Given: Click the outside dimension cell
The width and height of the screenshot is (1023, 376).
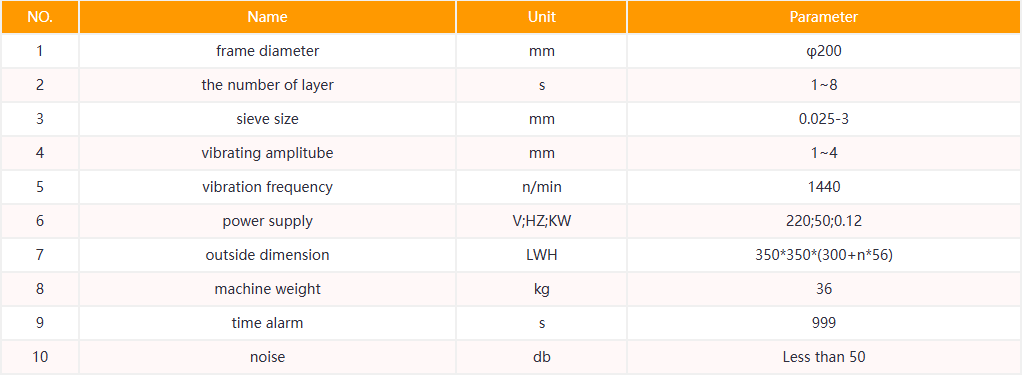Looking at the screenshot, I should coord(267,255).
